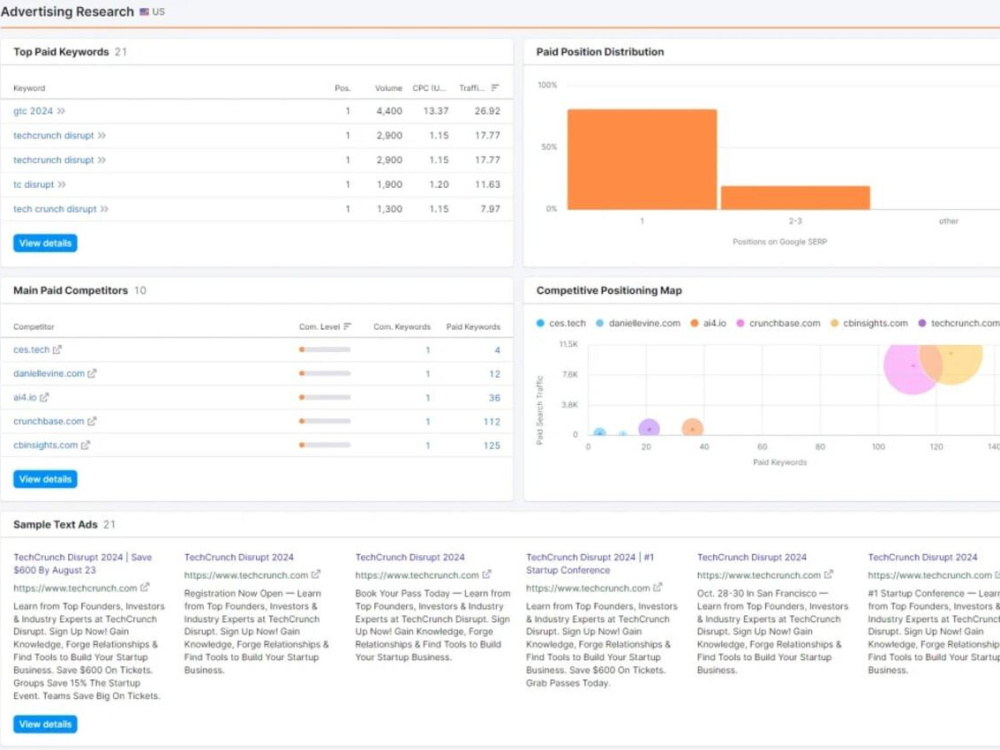Click double-chevron icon next to gtc 2024
Screen dimensions: 1000x750
[x=61, y=111]
